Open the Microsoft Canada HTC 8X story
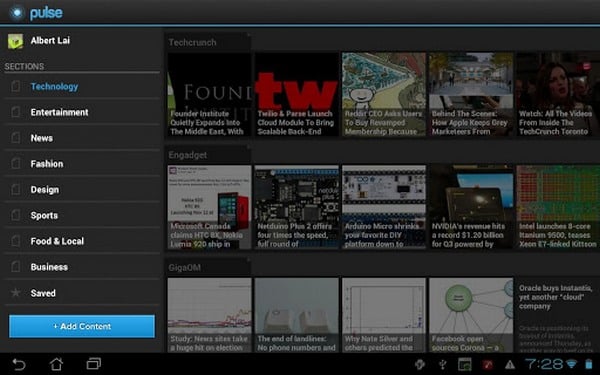This screenshot has width=600, height=375. pos(209,207)
